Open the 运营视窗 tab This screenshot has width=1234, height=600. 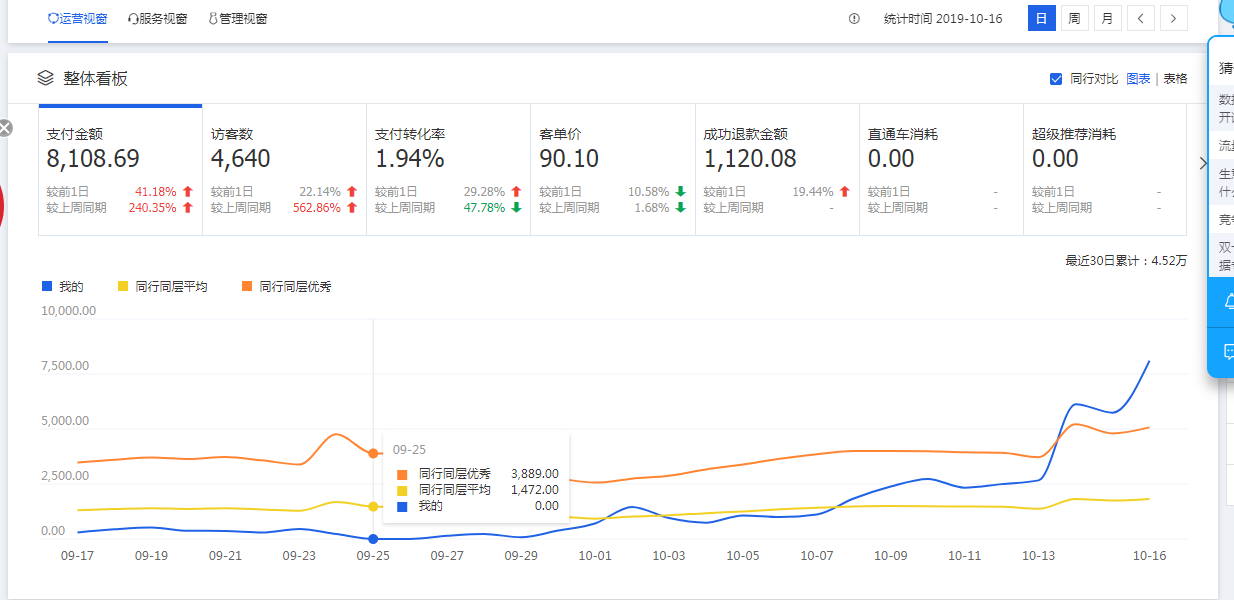click(x=78, y=19)
